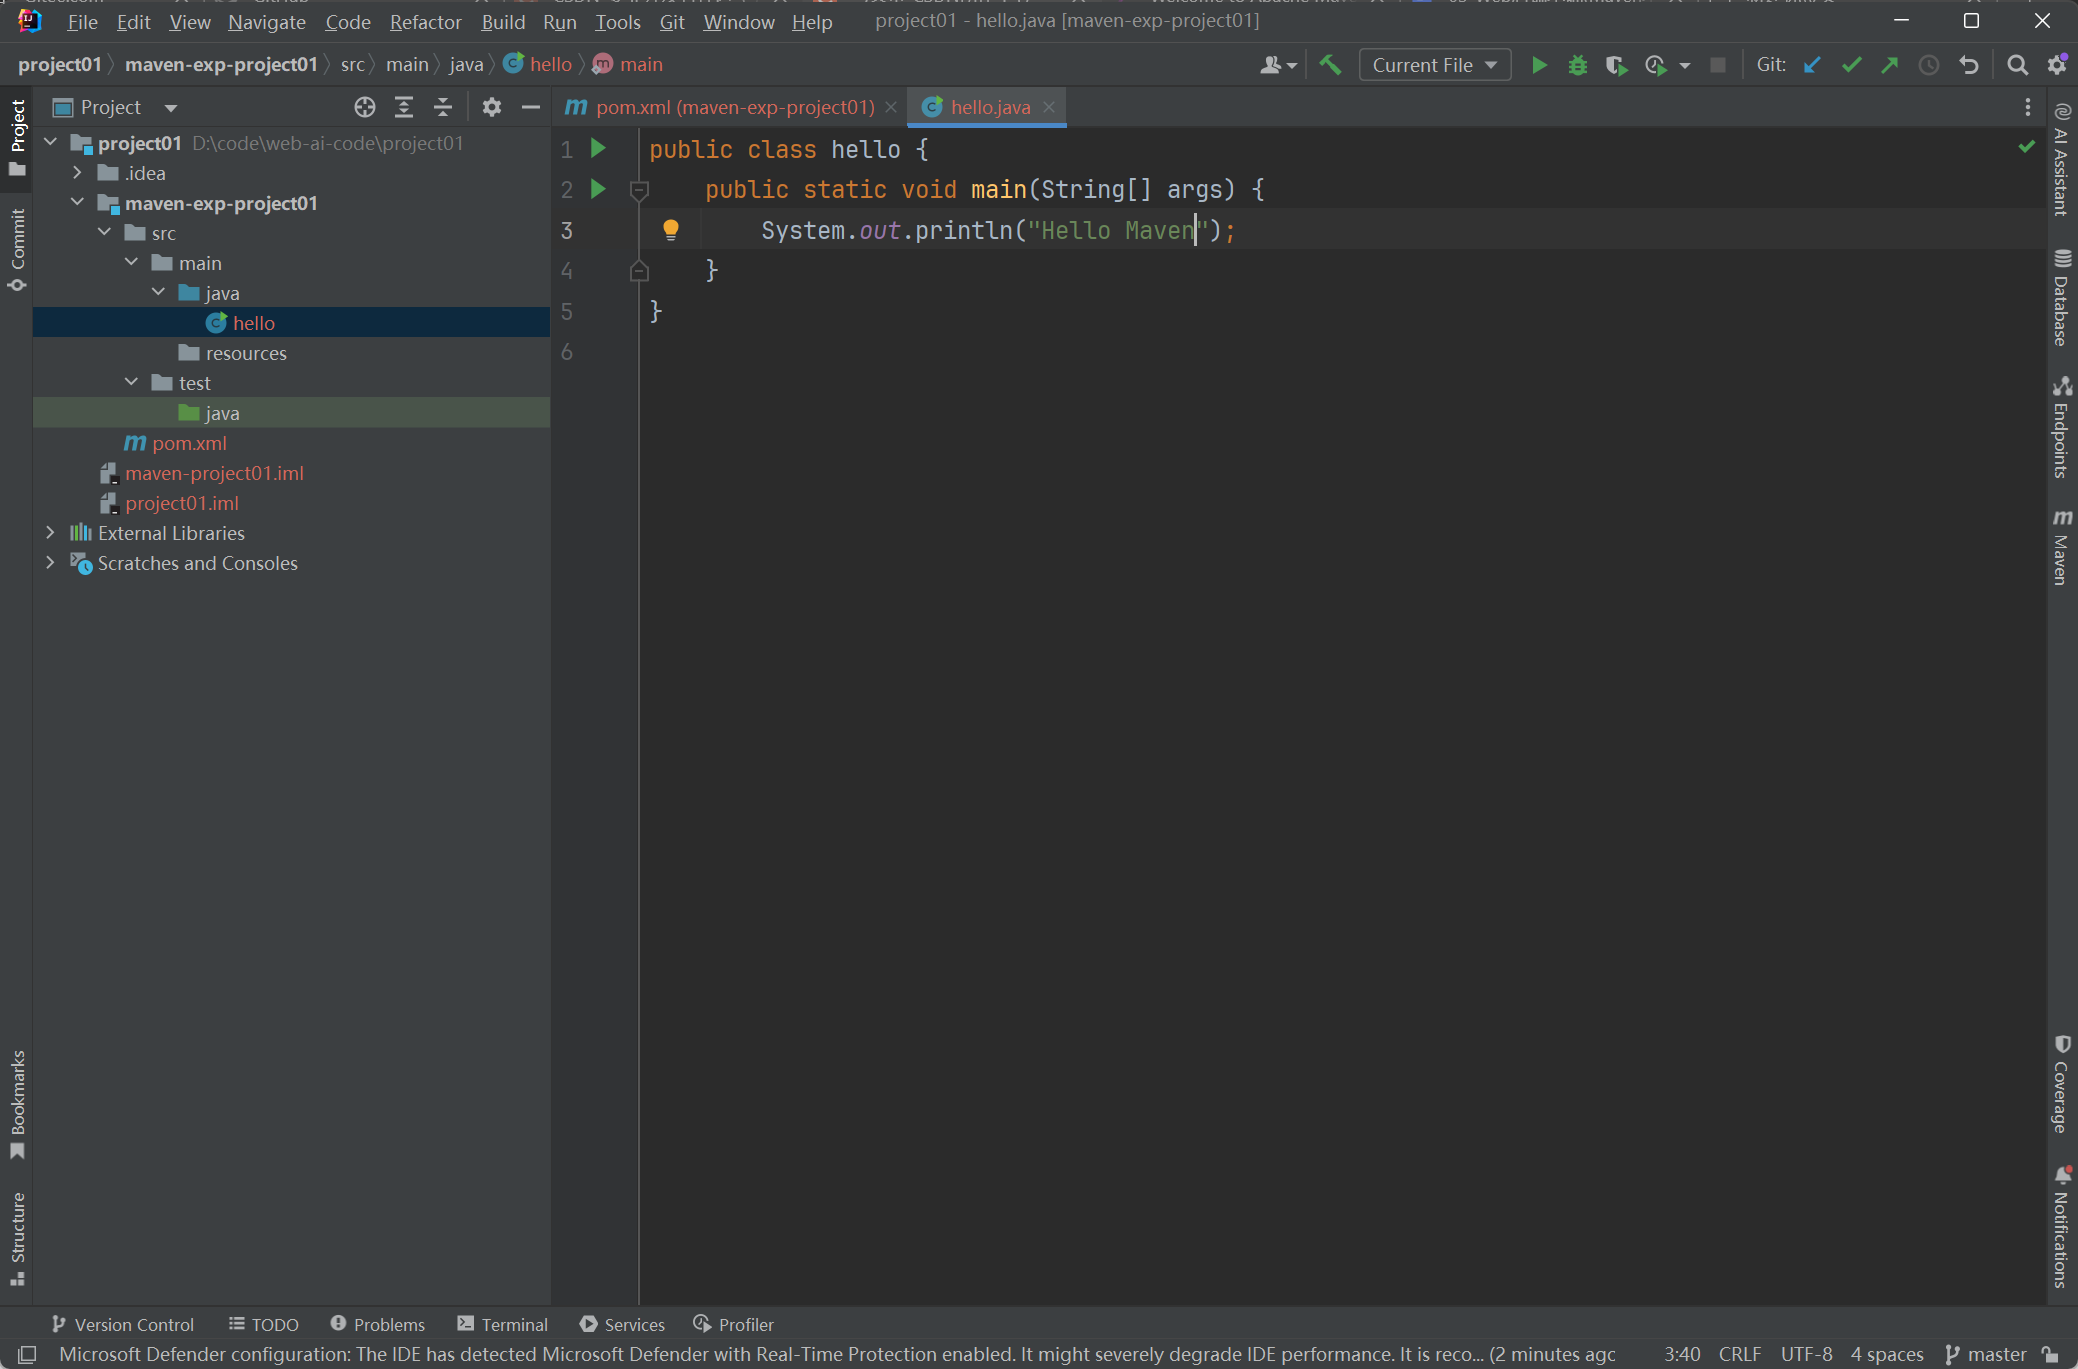Screen dimensions: 2078x1369
Task: Switch to the pom.xml editor tab
Action: [x=734, y=107]
